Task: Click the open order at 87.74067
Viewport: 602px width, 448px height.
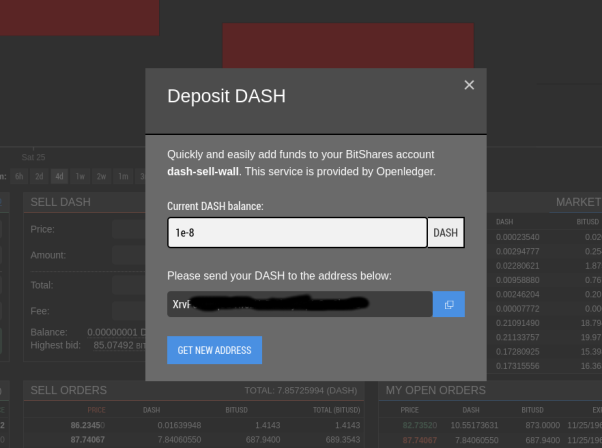Action: point(490,440)
